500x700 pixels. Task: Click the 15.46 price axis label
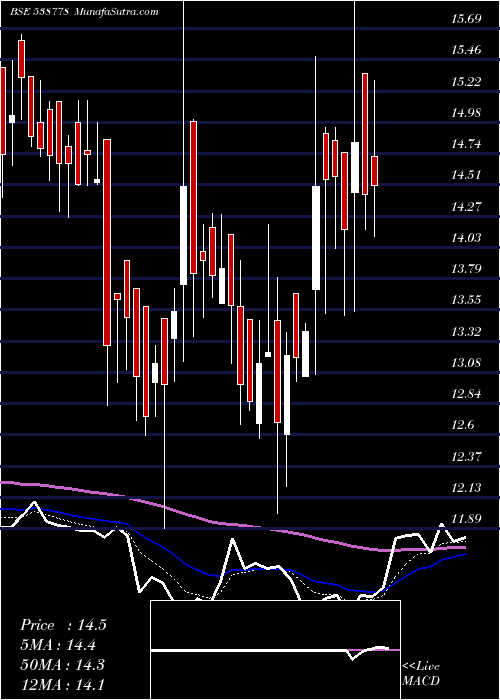click(x=467, y=50)
